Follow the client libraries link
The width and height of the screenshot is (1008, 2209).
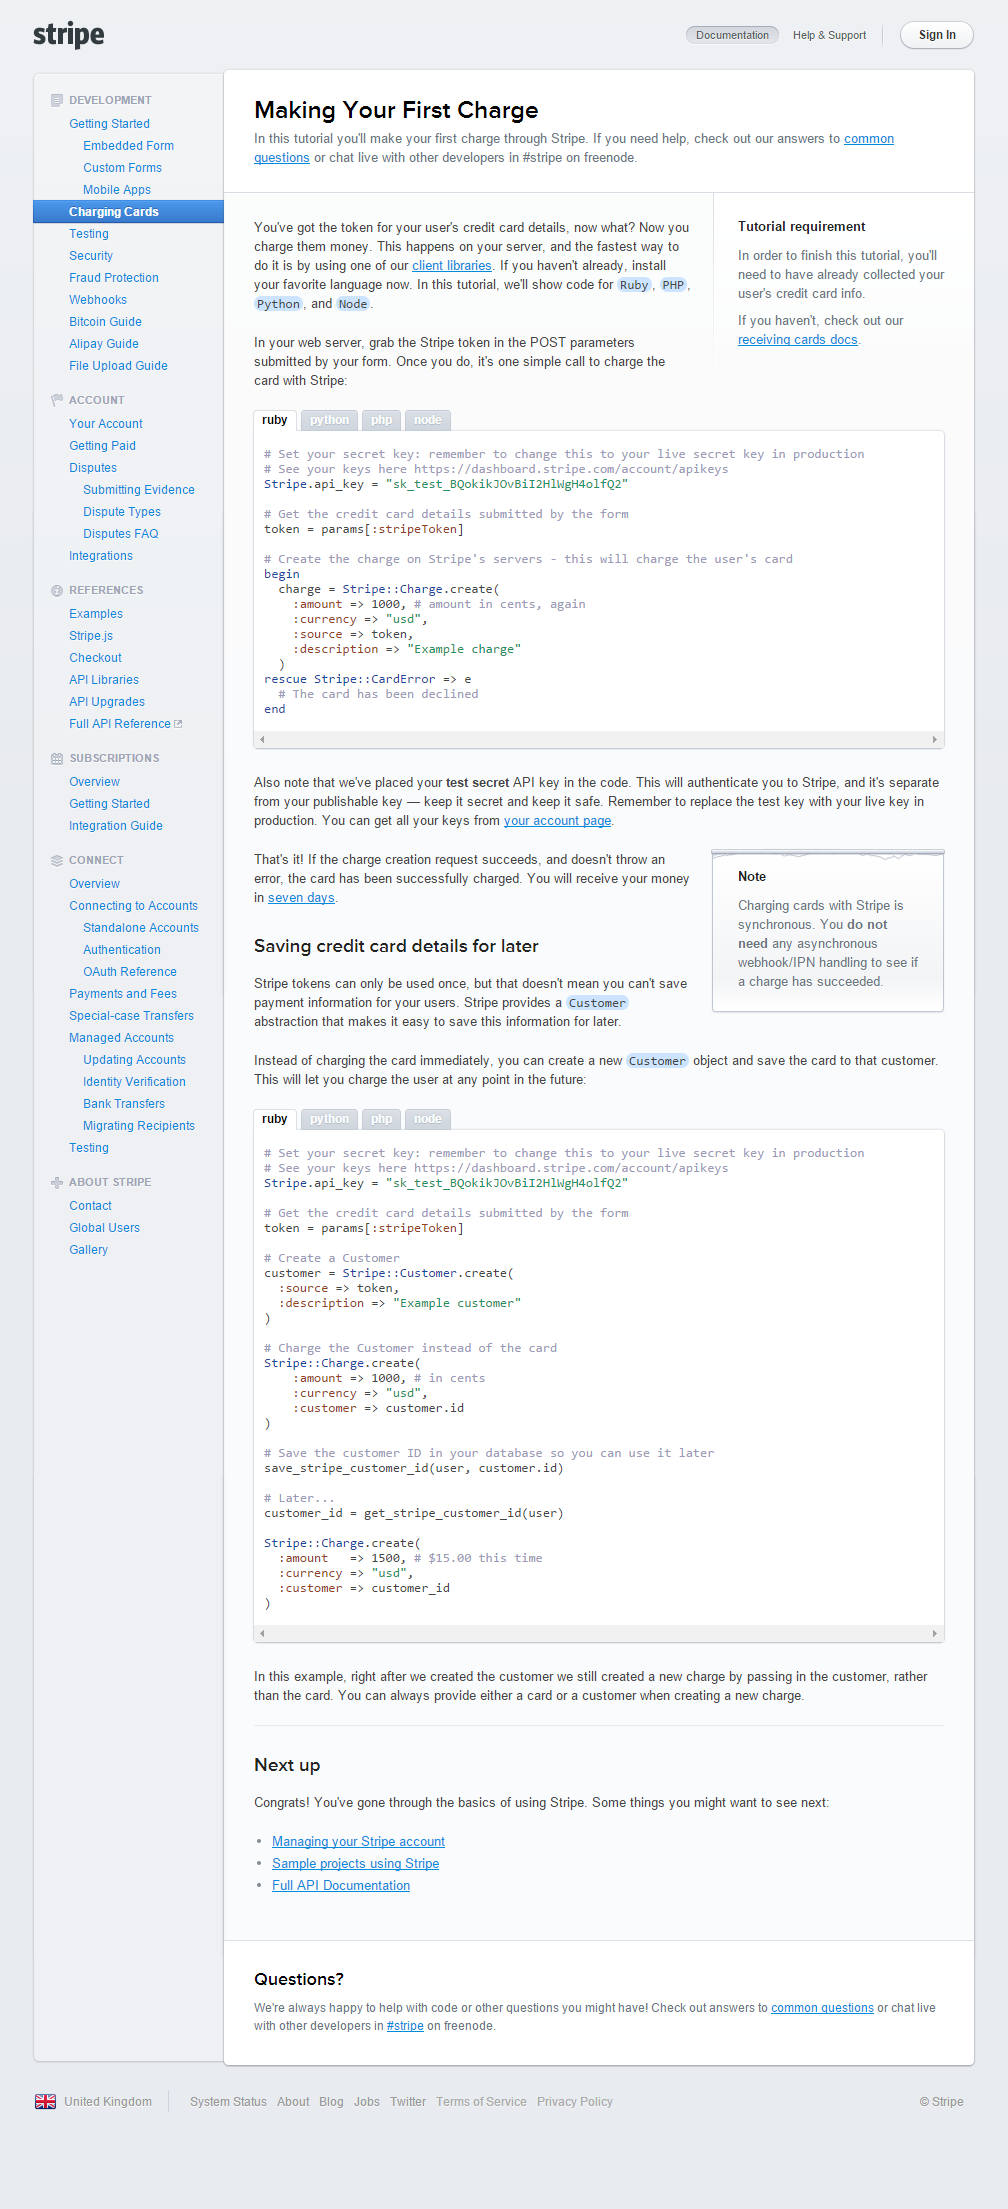tap(452, 266)
